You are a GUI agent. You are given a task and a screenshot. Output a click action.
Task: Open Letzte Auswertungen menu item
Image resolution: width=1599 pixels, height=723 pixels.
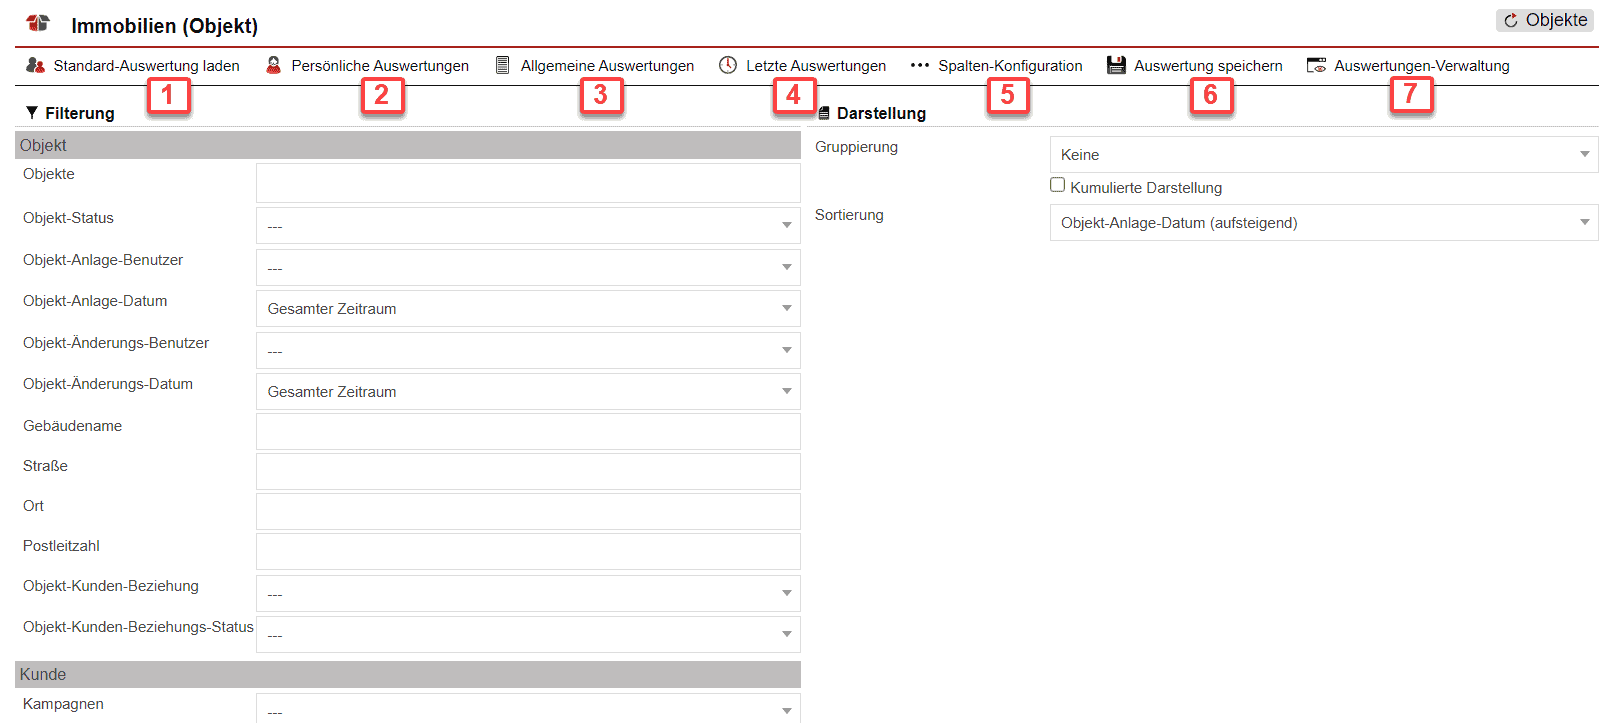[815, 66]
